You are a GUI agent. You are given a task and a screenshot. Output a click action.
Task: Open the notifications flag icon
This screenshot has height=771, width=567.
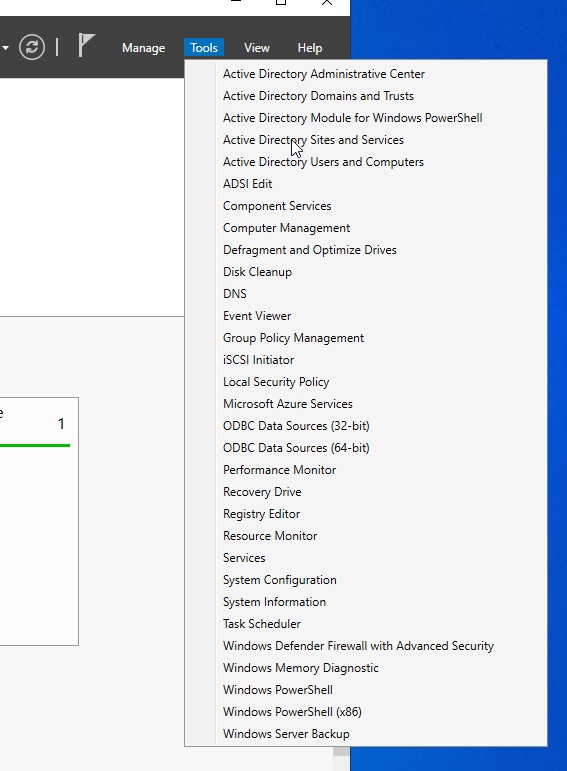86,45
